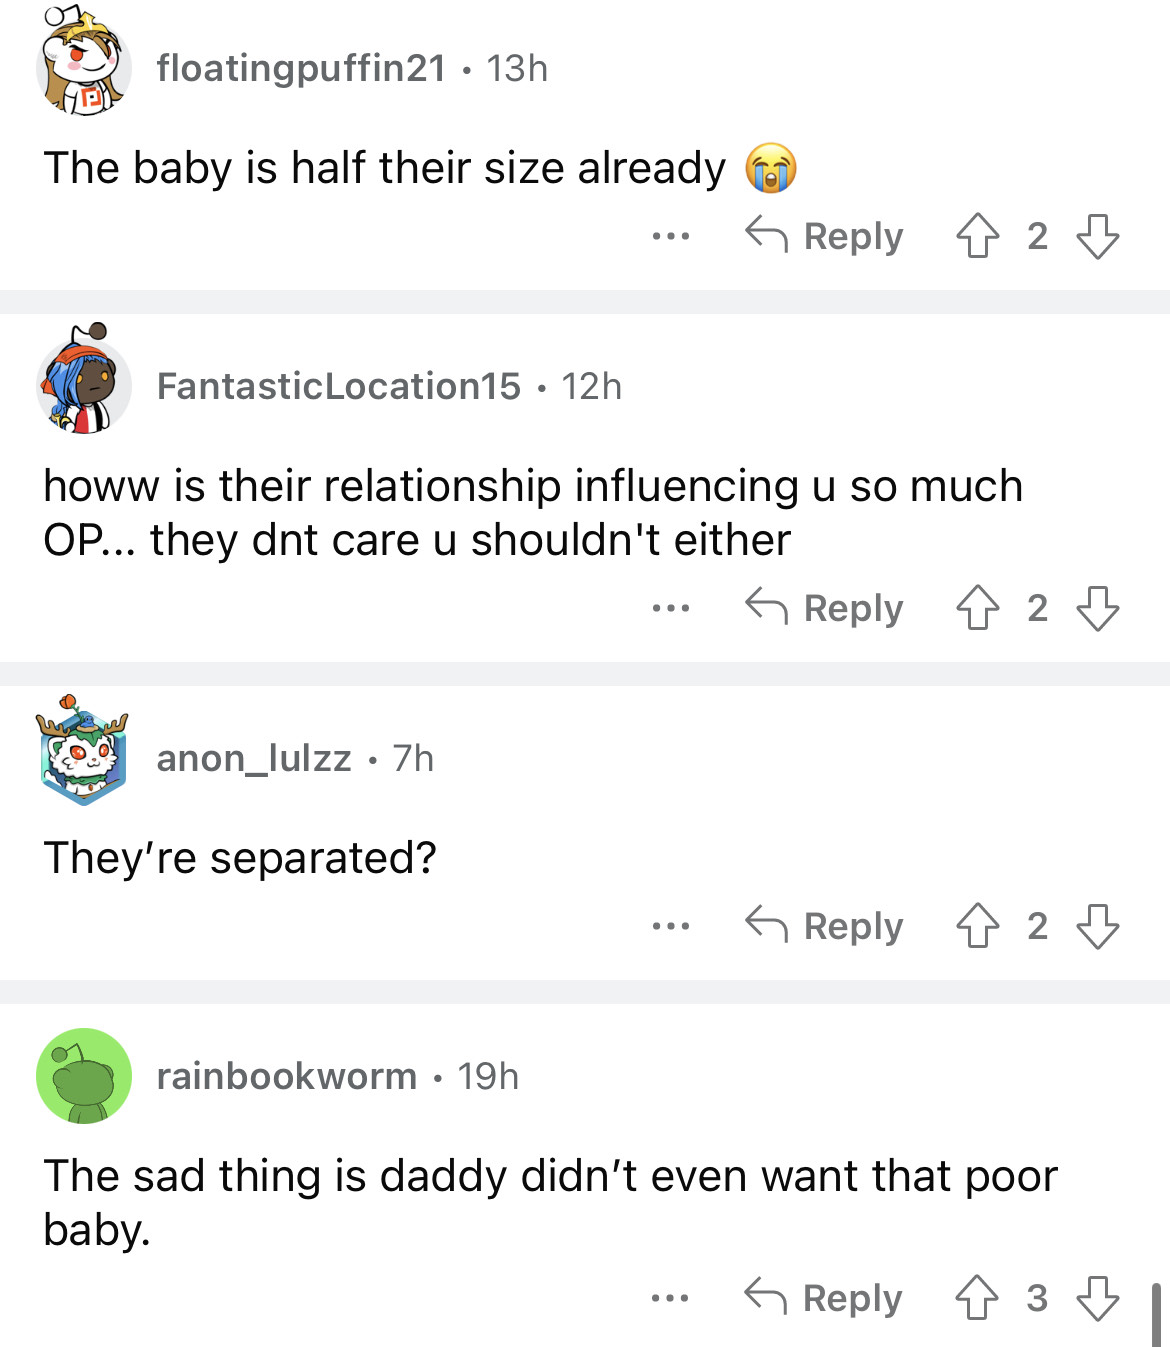The height and width of the screenshot is (1347, 1170).
Task: Open more options on FantasticLocation15's comment
Action: [670, 608]
